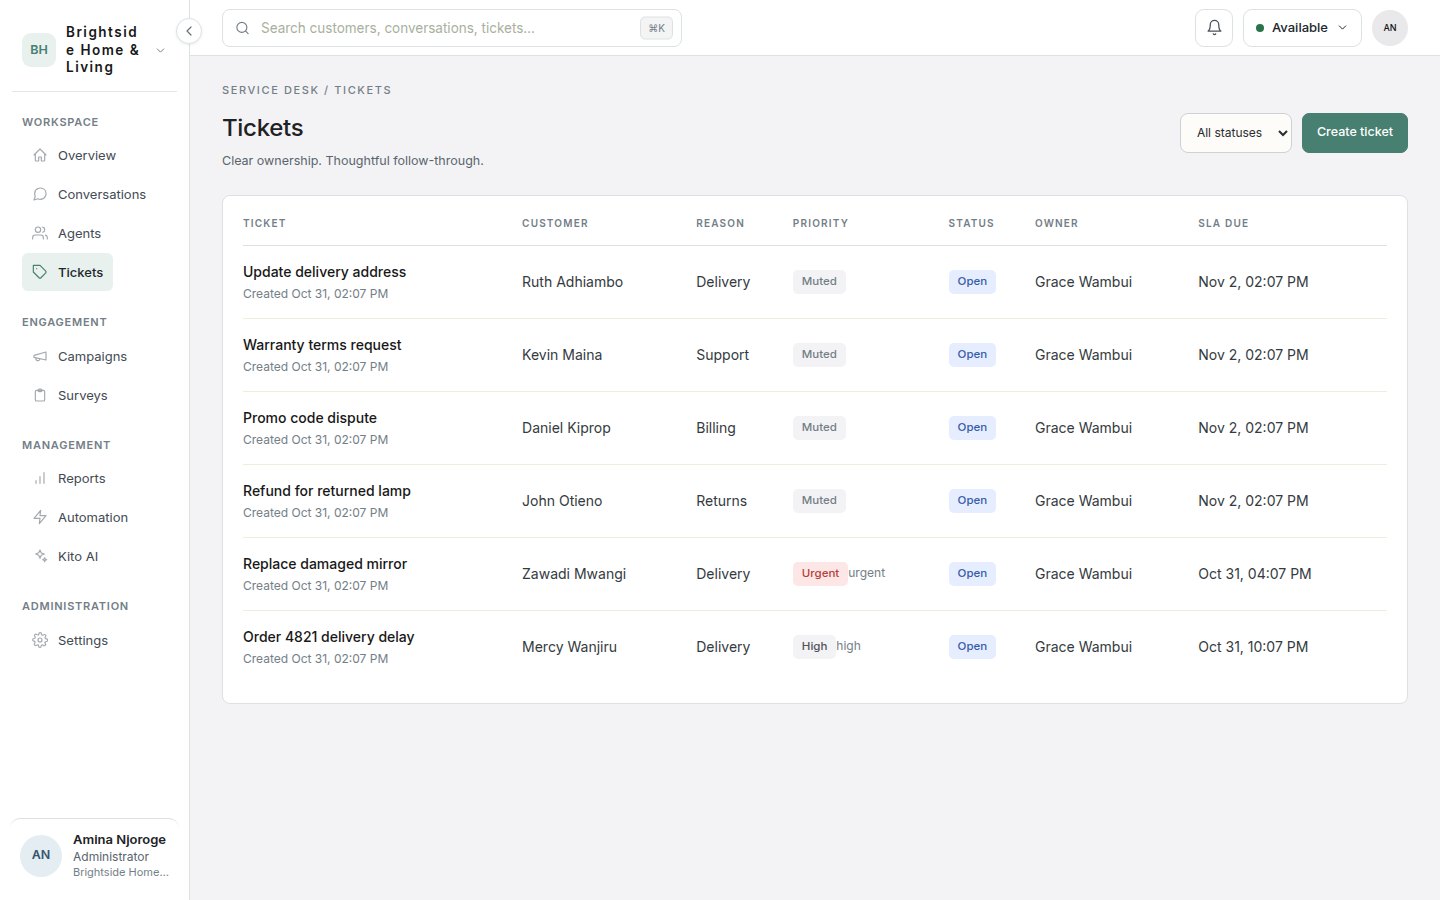Collapse the sidebar with the chevron button
This screenshot has height=900, width=1440.
coord(189,31)
